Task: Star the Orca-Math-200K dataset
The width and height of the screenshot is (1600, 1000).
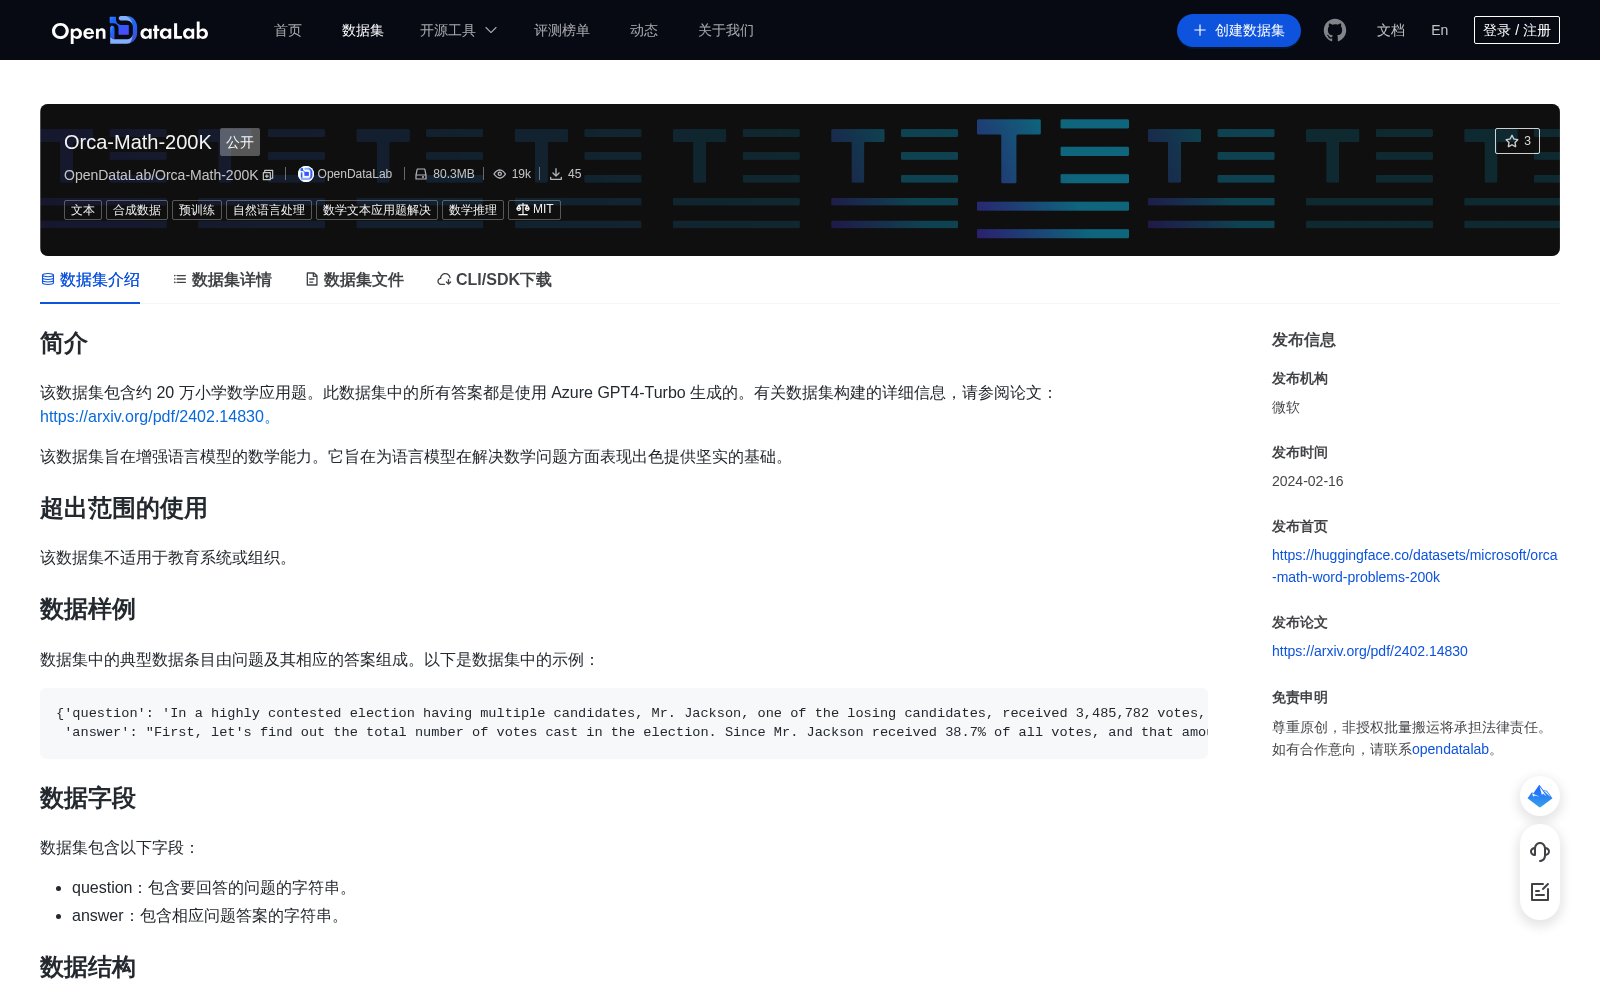Action: coord(1517,141)
